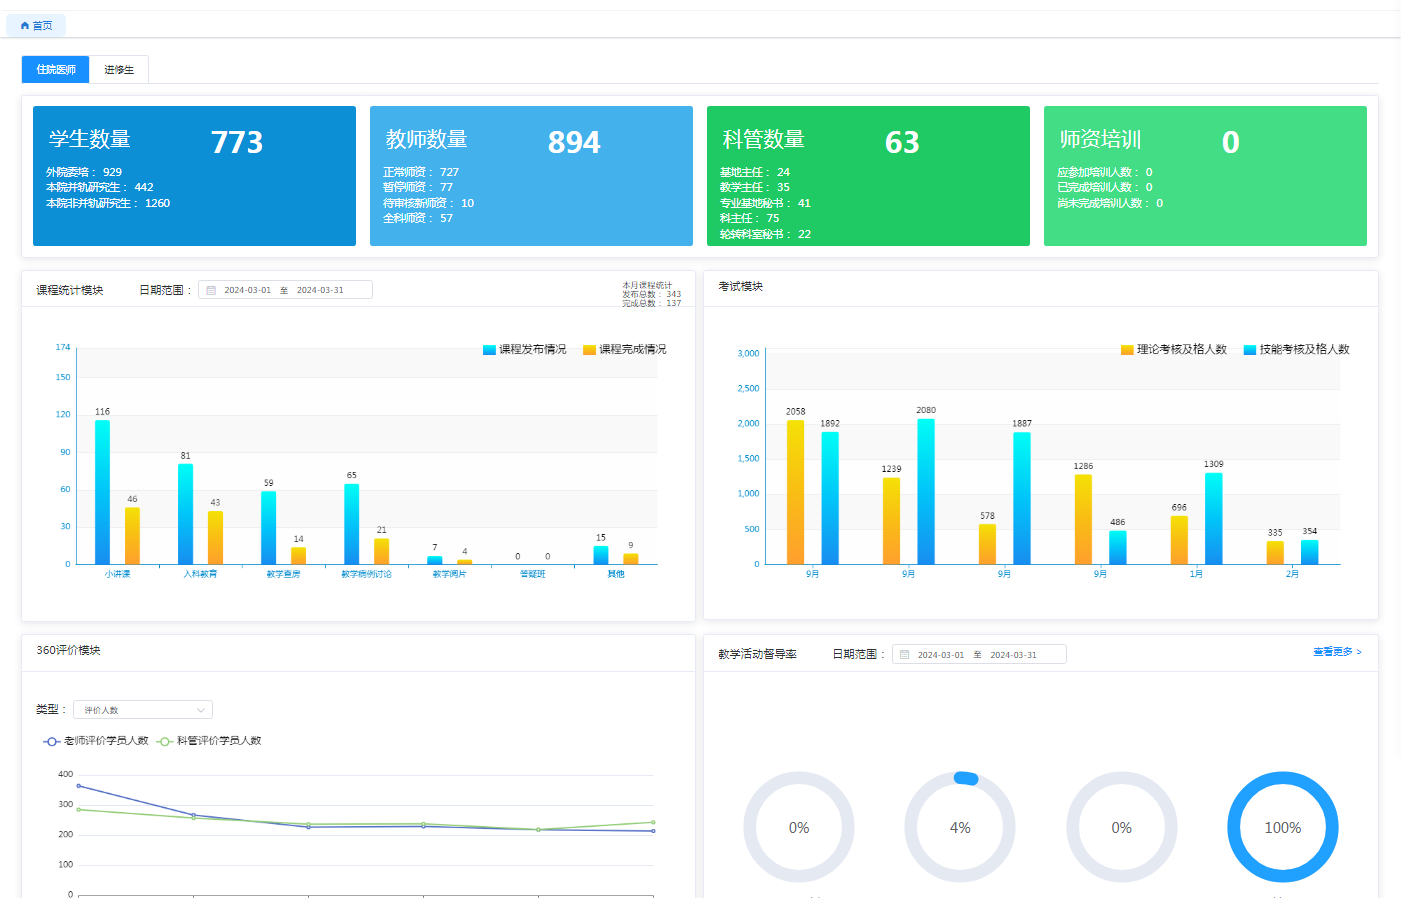Click the orange 理论考核及格人数 legend marker

pos(1127,350)
